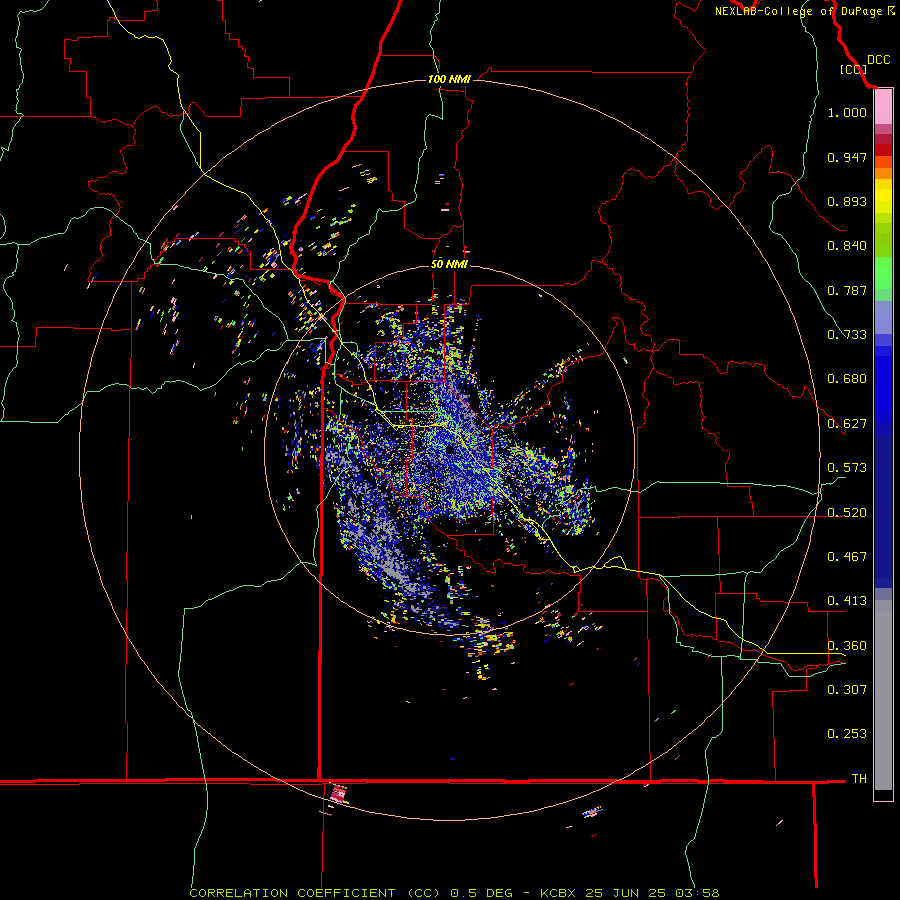Click the 100 NMI range ring label

tap(449, 79)
